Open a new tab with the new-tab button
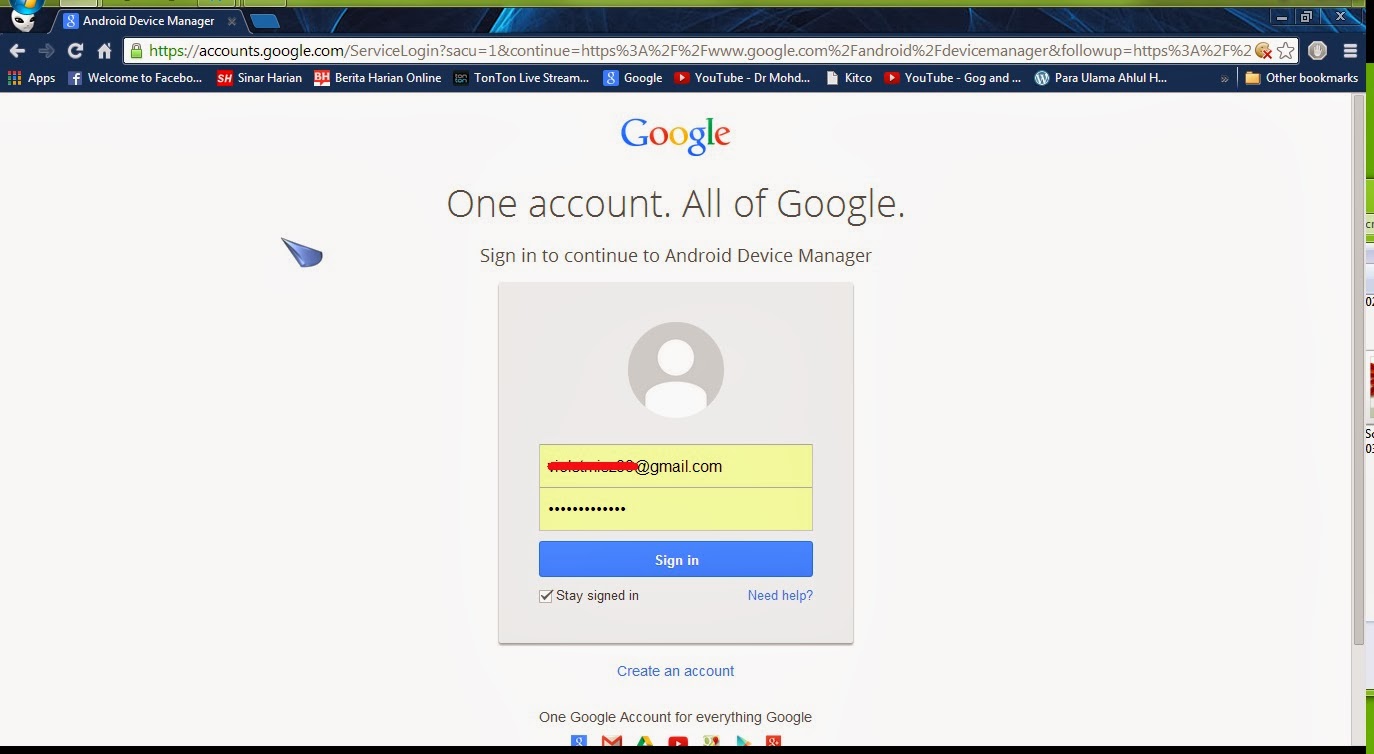The image size is (1374, 754). pyautogui.click(x=264, y=21)
